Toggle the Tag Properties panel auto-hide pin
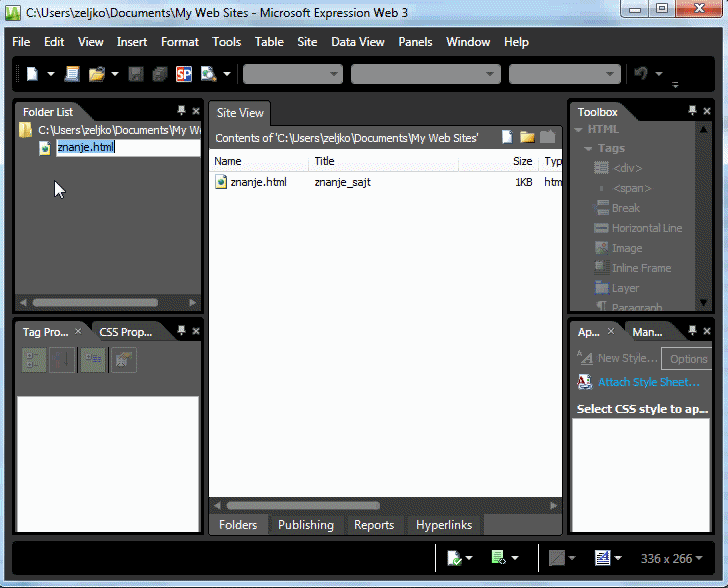 [x=181, y=331]
